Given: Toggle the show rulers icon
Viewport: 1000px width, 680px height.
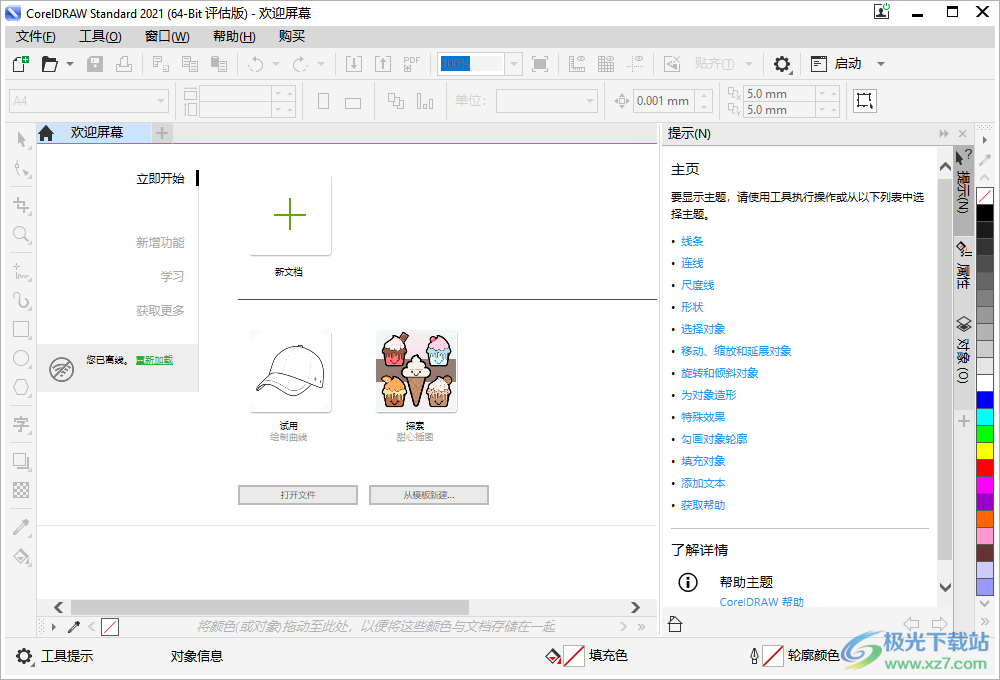Looking at the screenshot, I should point(577,64).
